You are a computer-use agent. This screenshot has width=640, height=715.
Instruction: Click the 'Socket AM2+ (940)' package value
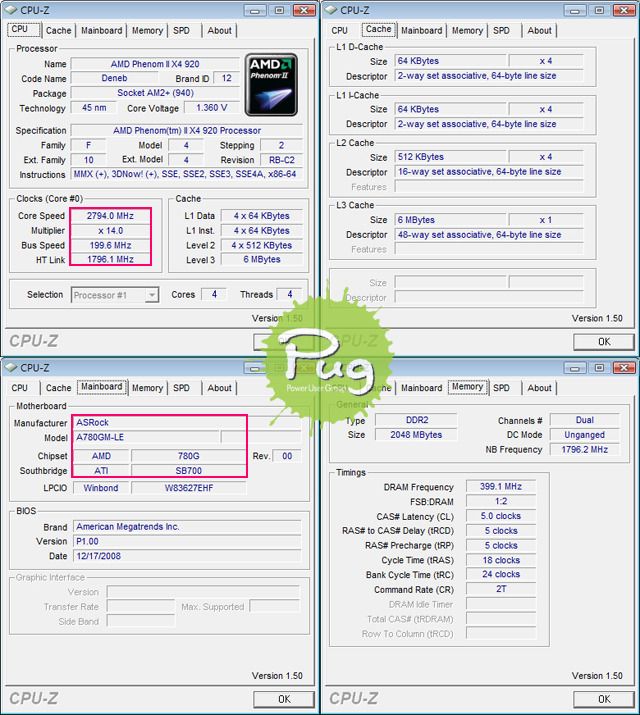tap(155, 93)
